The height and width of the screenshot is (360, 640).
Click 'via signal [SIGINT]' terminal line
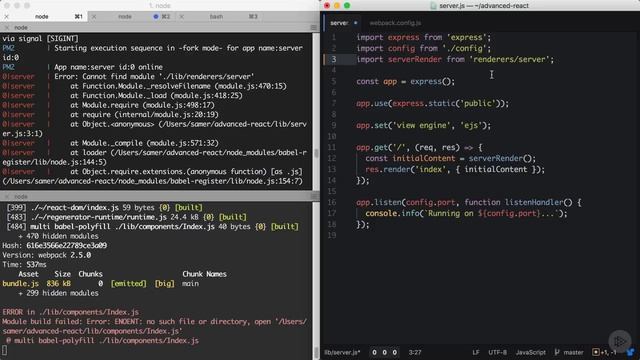click(x=40, y=39)
